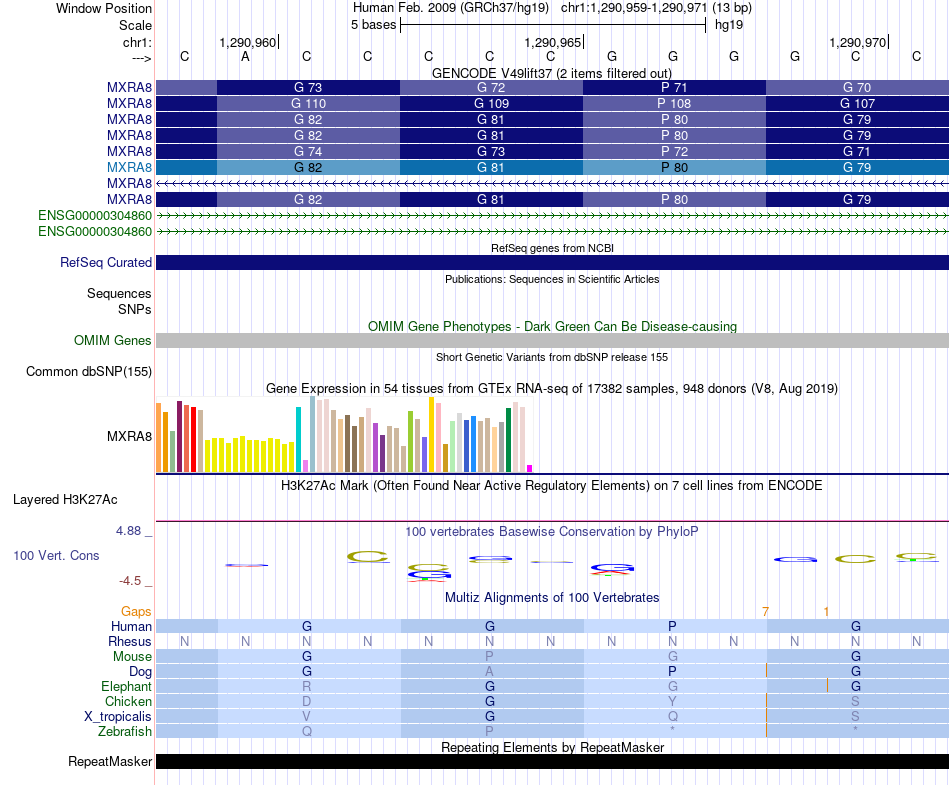Click codon G 74 box
Screen dimensions: 950x785
tap(308, 151)
